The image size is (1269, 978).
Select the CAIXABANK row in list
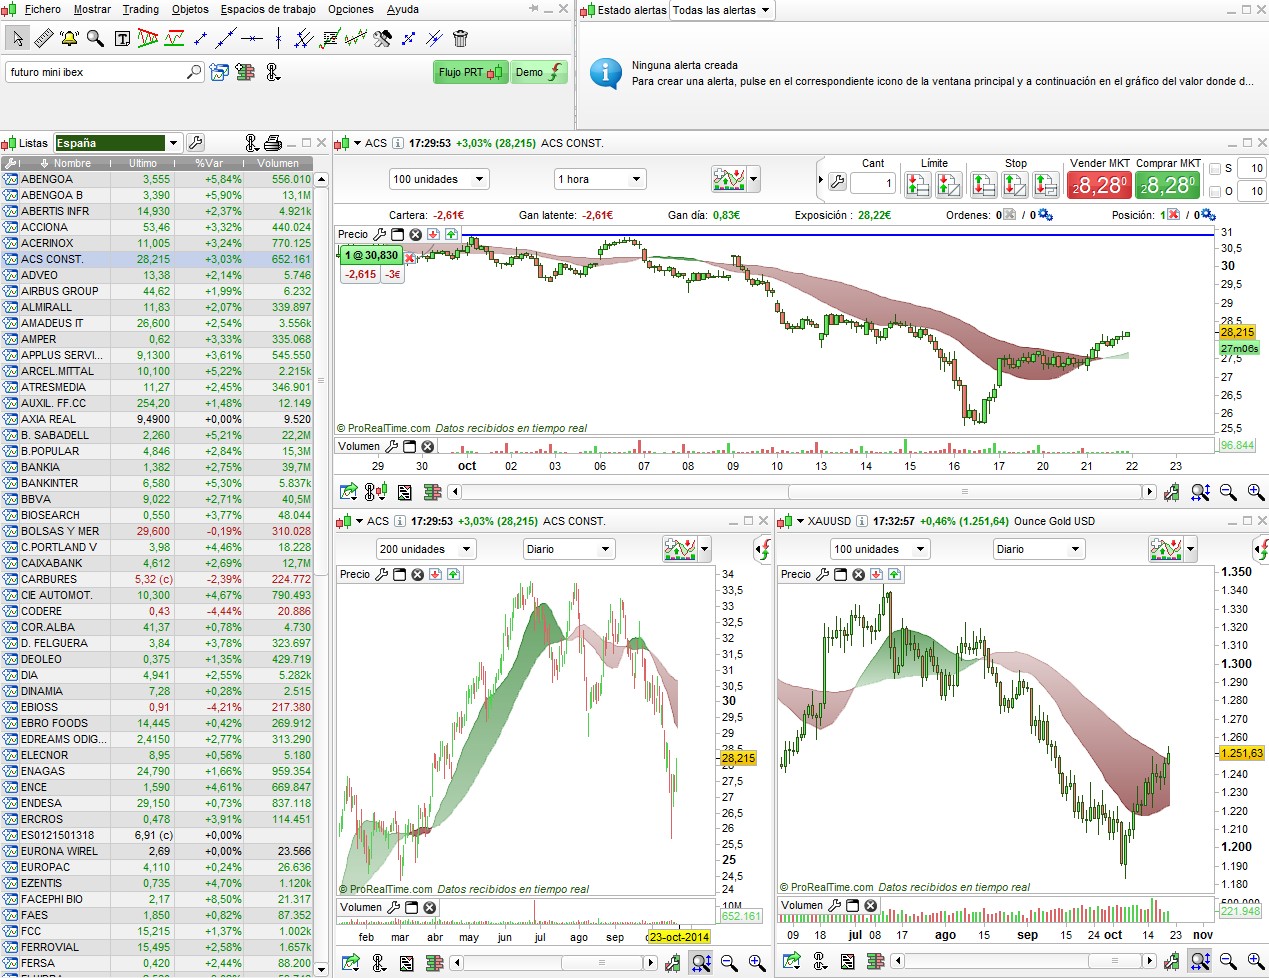tap(157, 563)
